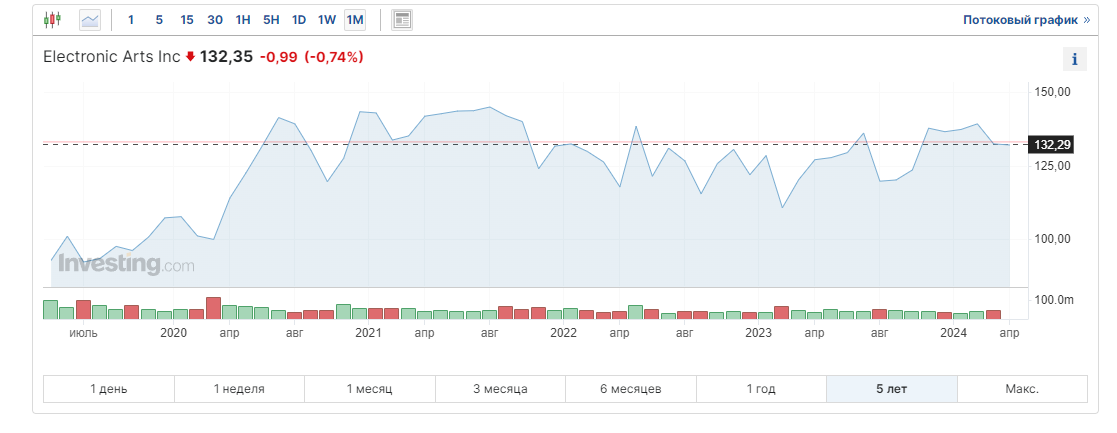Click the 132,35 current price
Screen dimensions: 1117x433
click(x=226, y=57)
